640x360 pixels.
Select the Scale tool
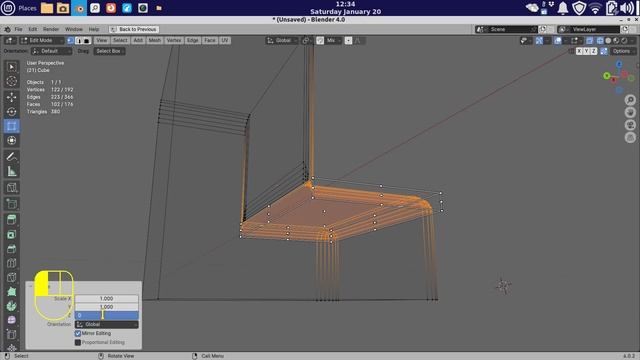tap(11, 126)
